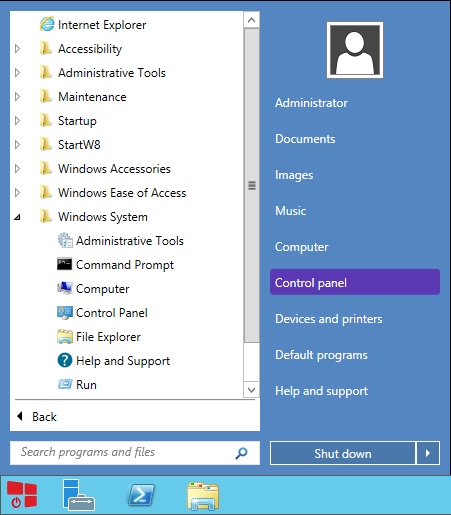Select the 'Windows System' text label

[x=103, y=217]
